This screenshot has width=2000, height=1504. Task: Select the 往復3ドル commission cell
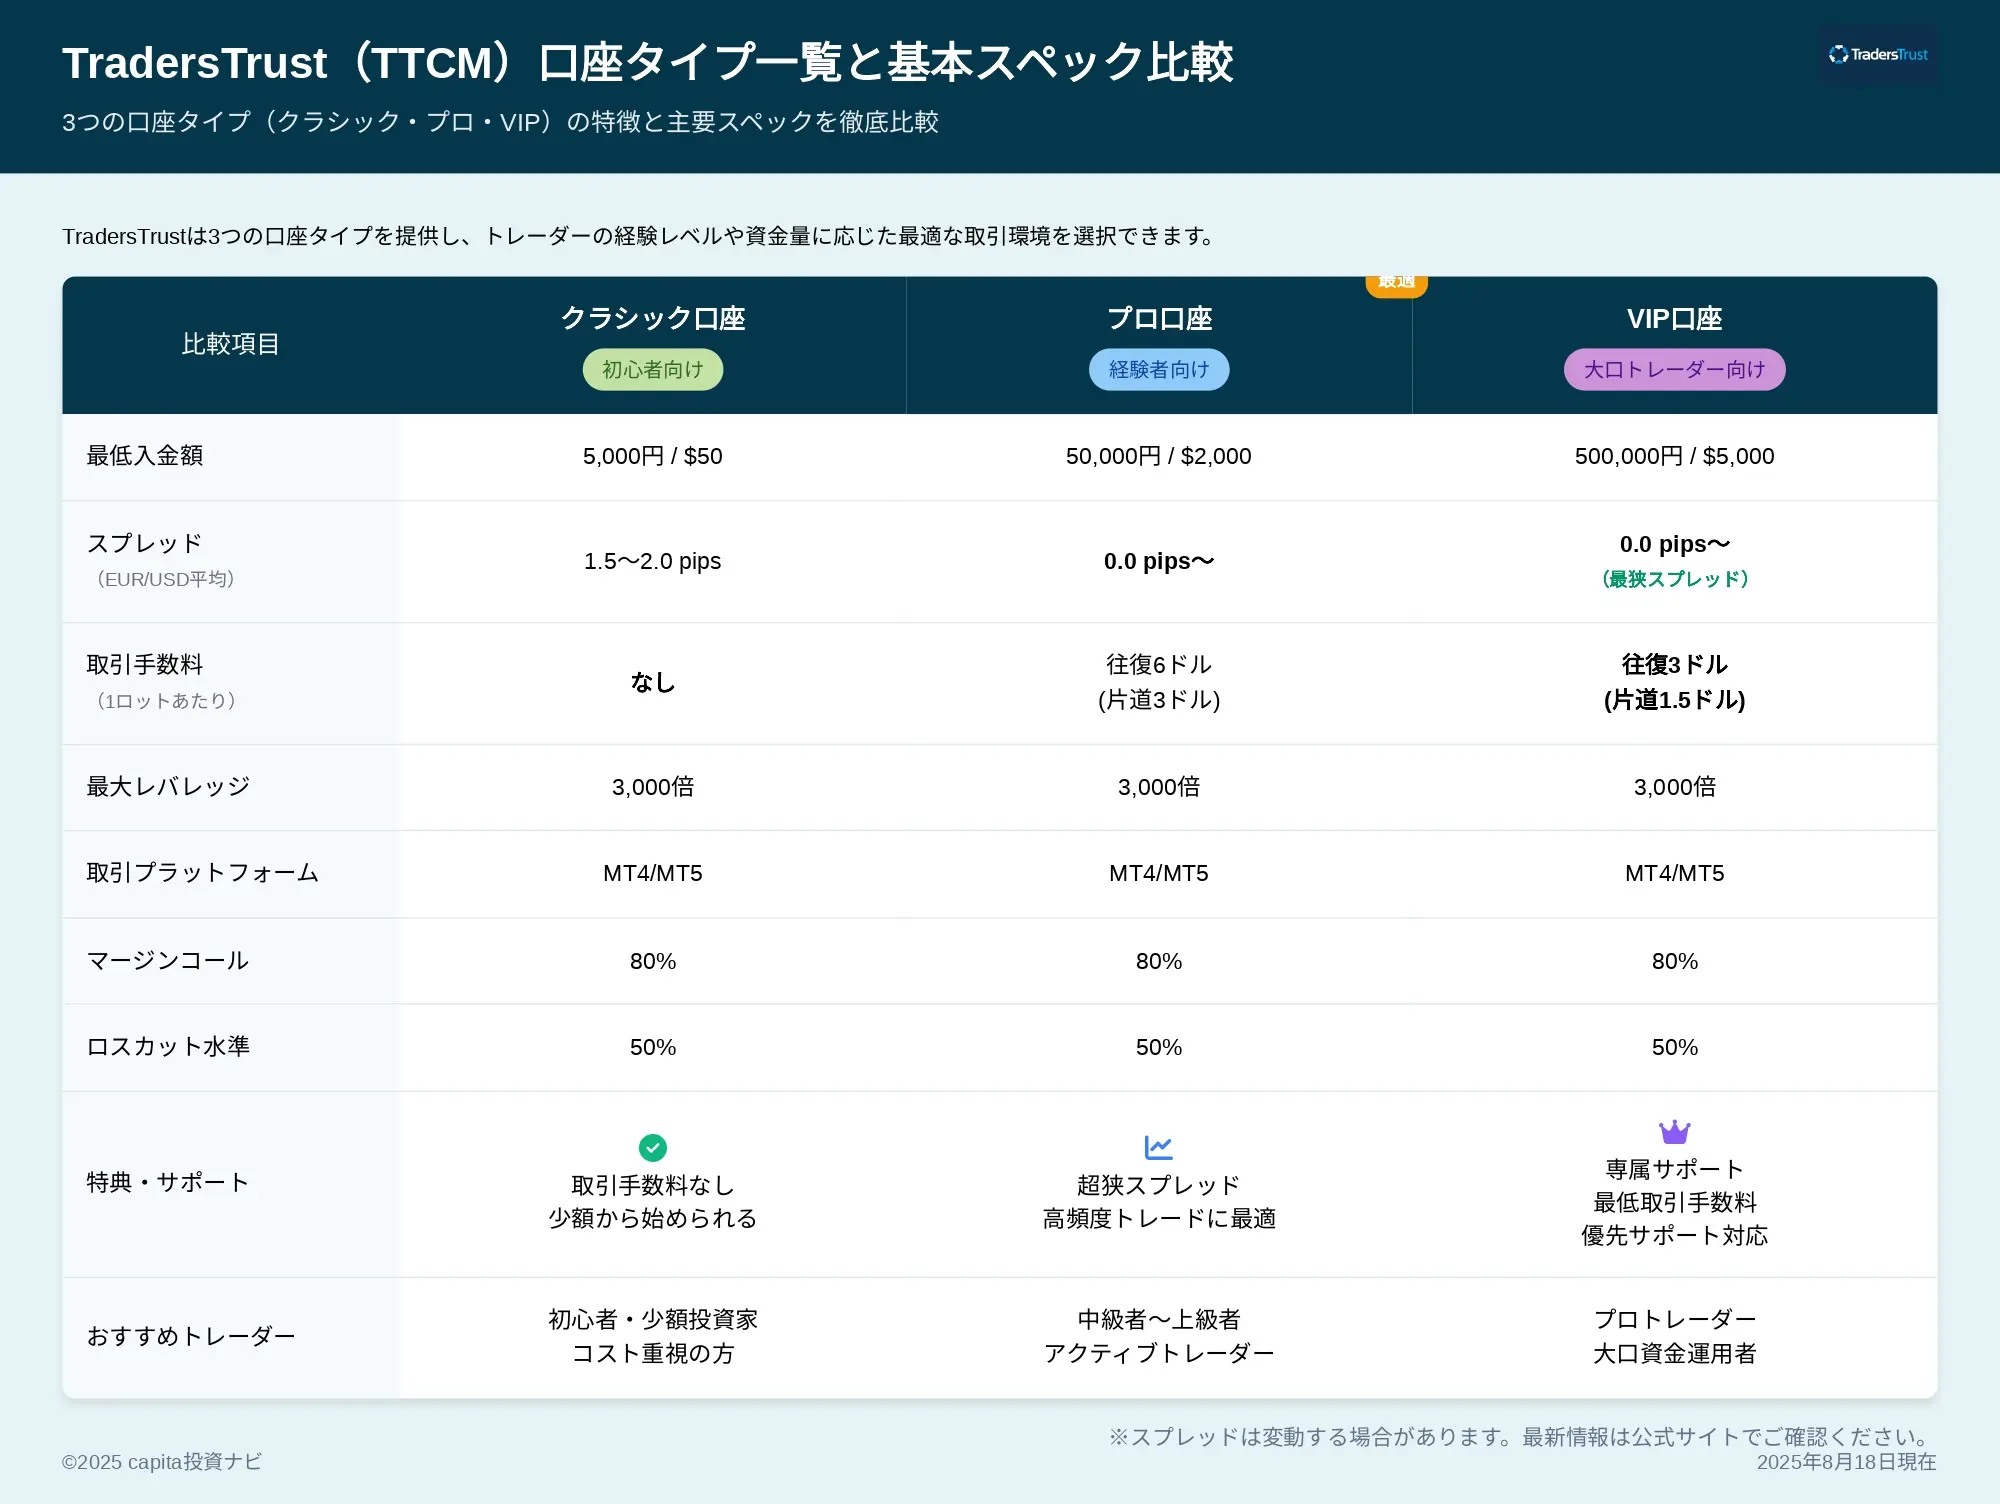(1674, 682)
